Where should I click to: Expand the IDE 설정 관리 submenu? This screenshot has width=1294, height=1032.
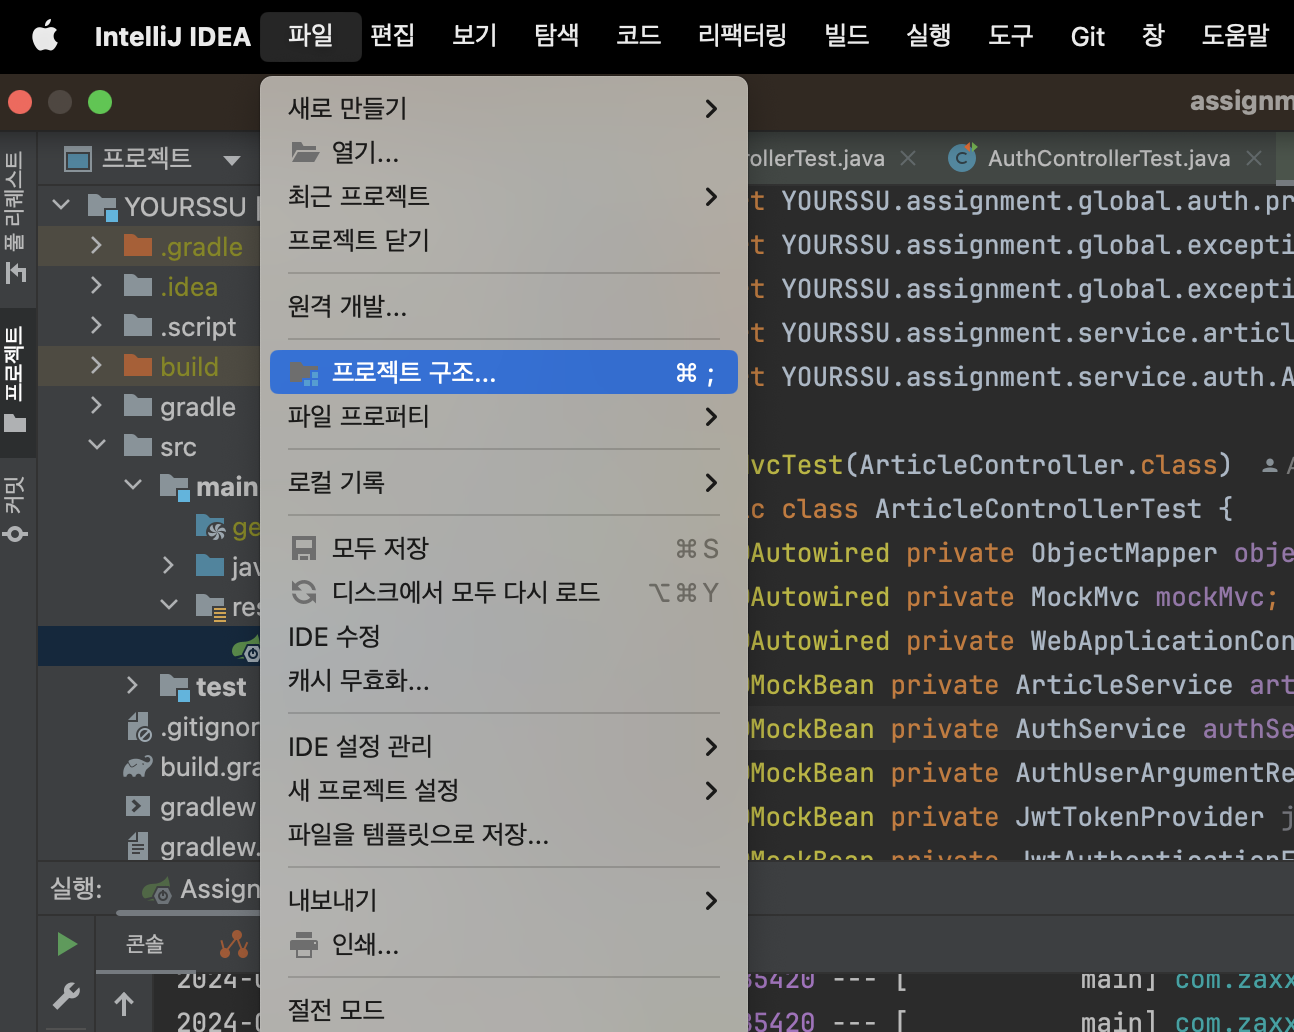coord(504,746)
